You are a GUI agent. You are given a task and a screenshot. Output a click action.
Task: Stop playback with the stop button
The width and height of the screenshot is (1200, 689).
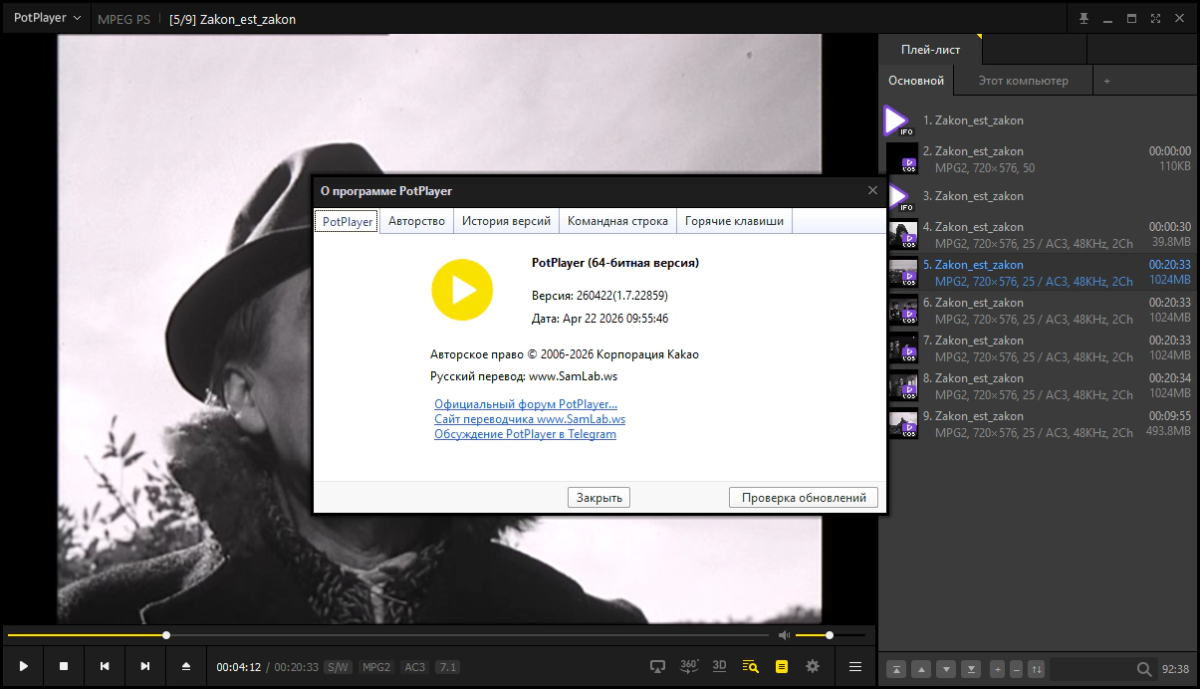tap(63, 666)
